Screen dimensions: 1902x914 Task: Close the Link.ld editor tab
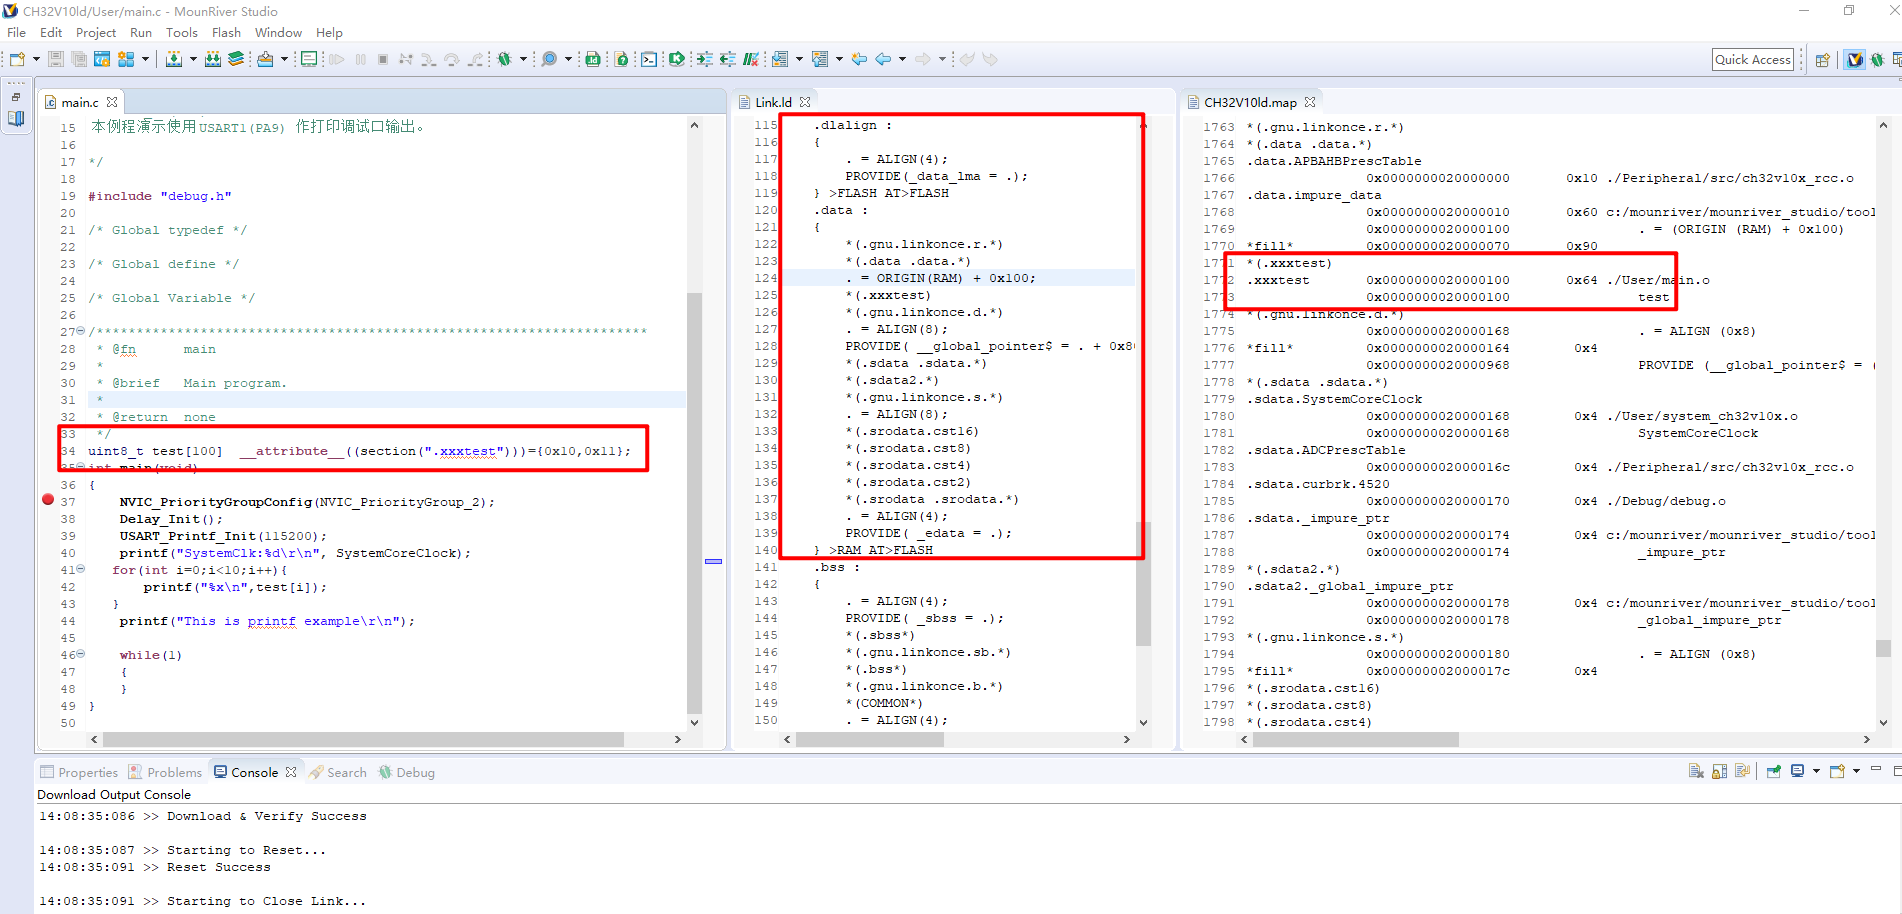(805, 102)
